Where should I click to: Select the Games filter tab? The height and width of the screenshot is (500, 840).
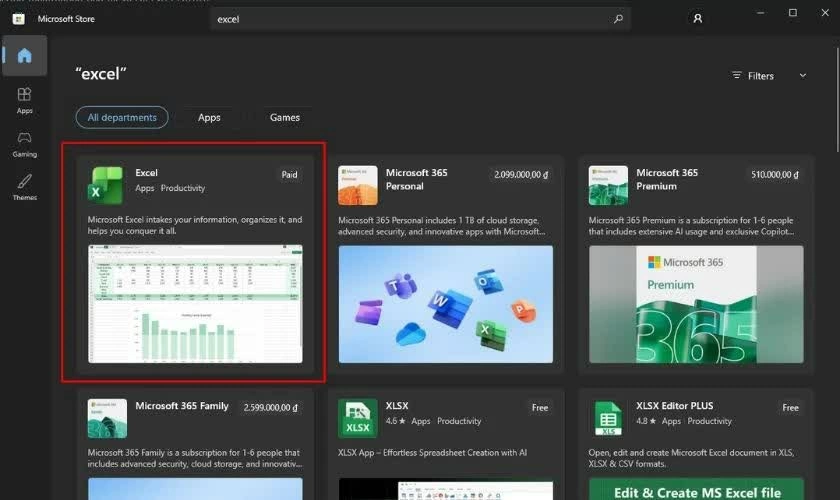[x=284, y=117]
